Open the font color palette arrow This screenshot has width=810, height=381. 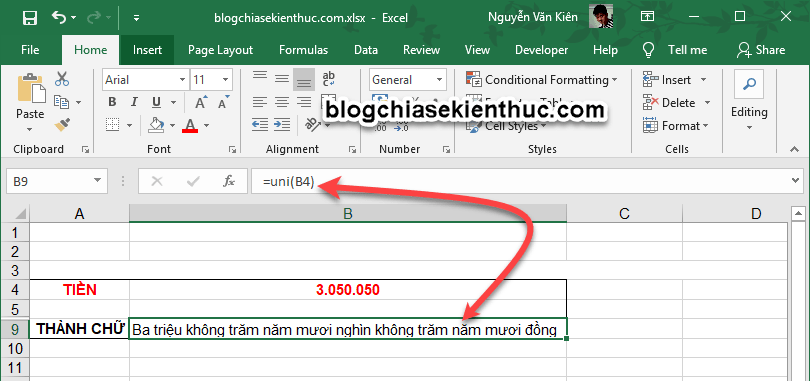[x=207, y=125]
